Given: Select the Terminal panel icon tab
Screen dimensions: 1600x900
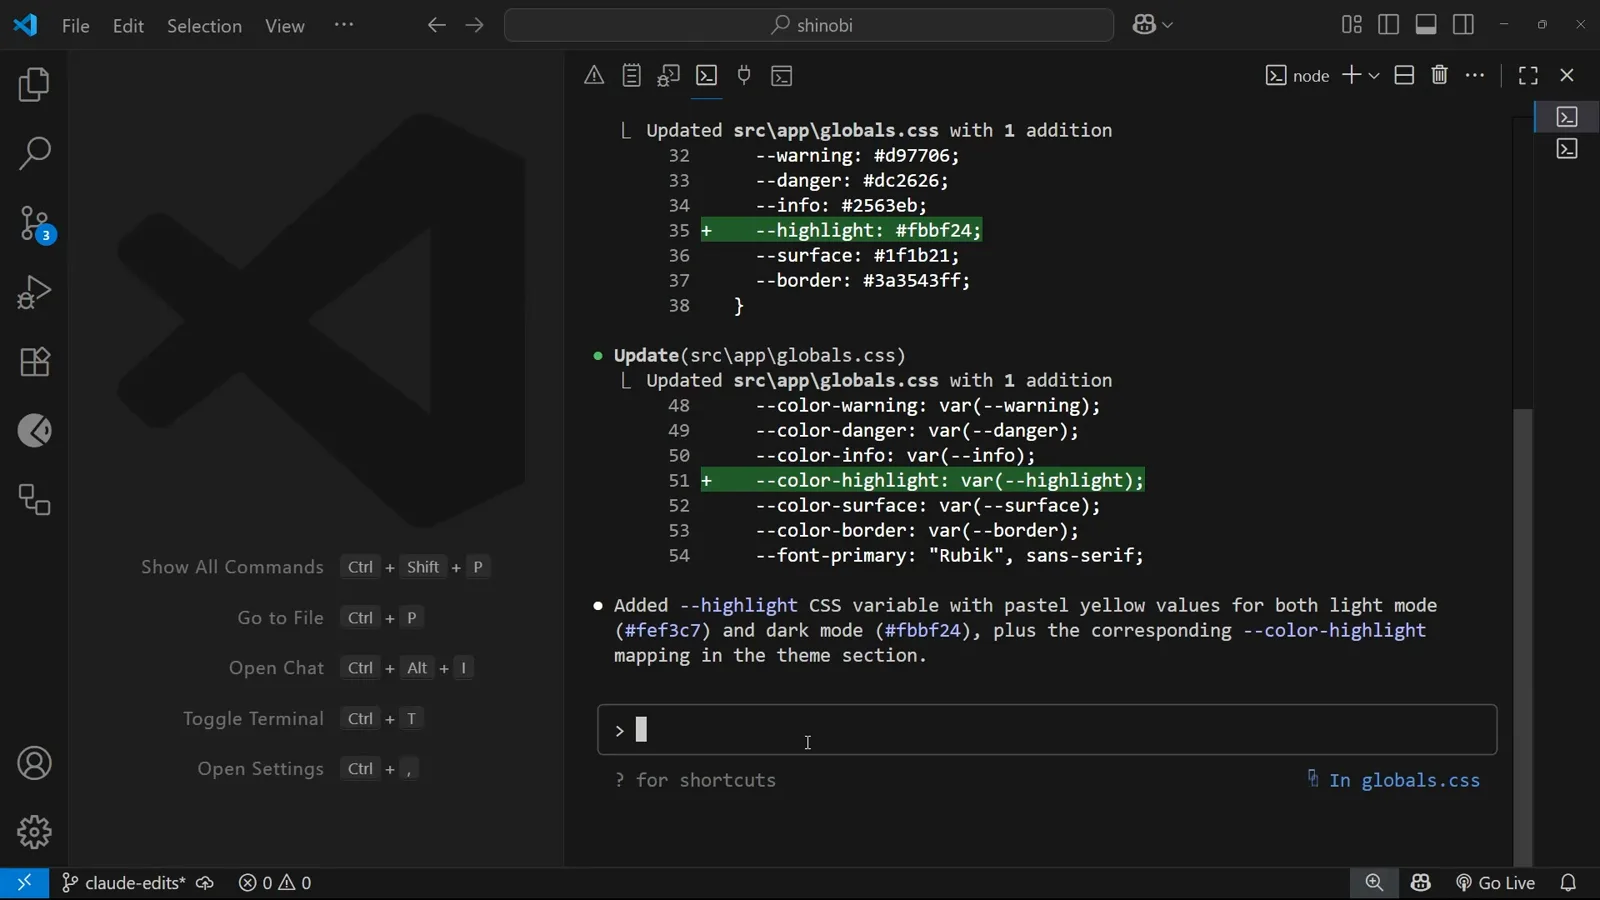Looking at the screenshot, I should pyautogui.click(x=707, y=75).
